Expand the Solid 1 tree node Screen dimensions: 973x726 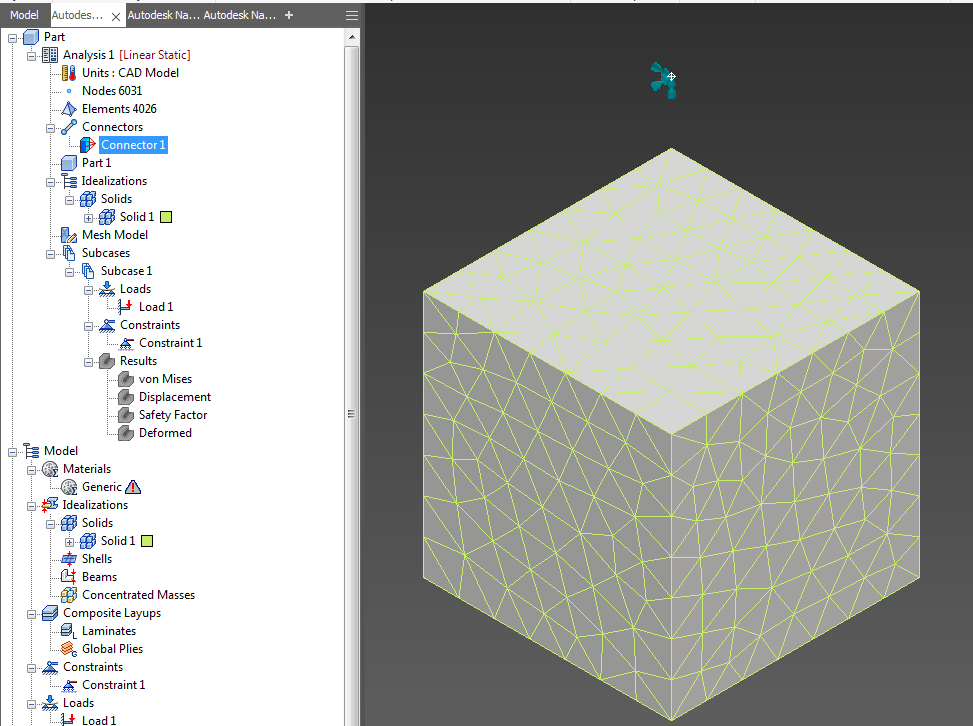86,216
